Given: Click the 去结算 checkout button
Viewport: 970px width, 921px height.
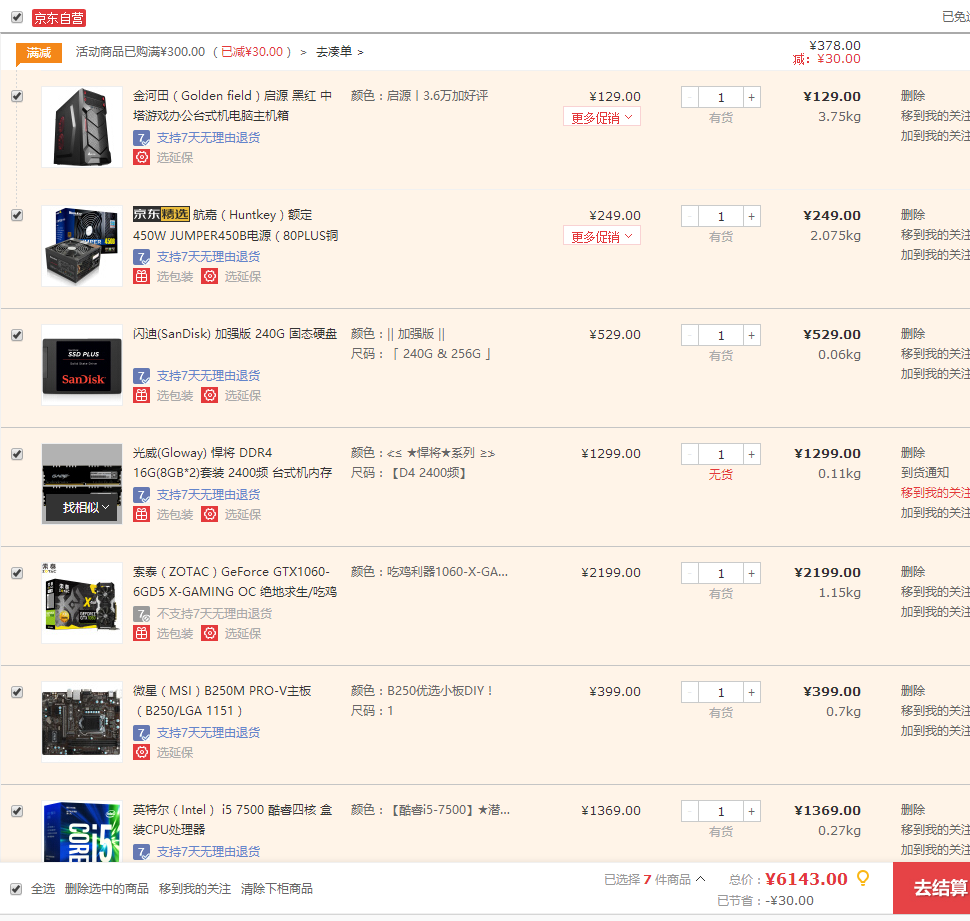Looking at the screenshot, I should point(932,888).
